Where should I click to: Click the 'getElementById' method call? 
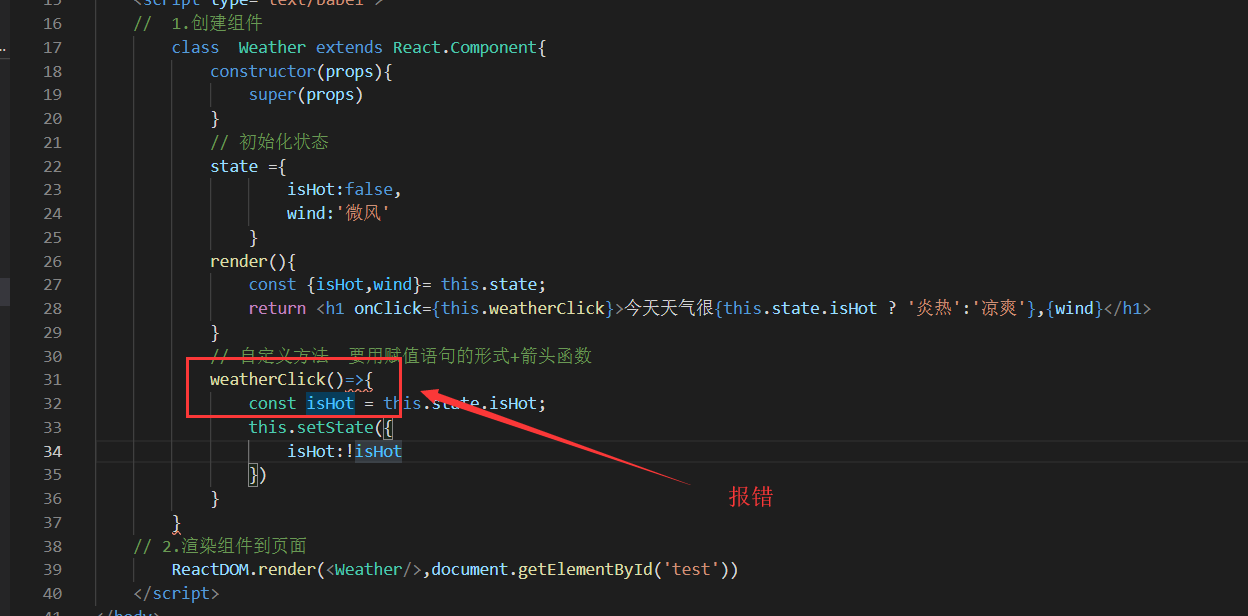pos(585,569)
